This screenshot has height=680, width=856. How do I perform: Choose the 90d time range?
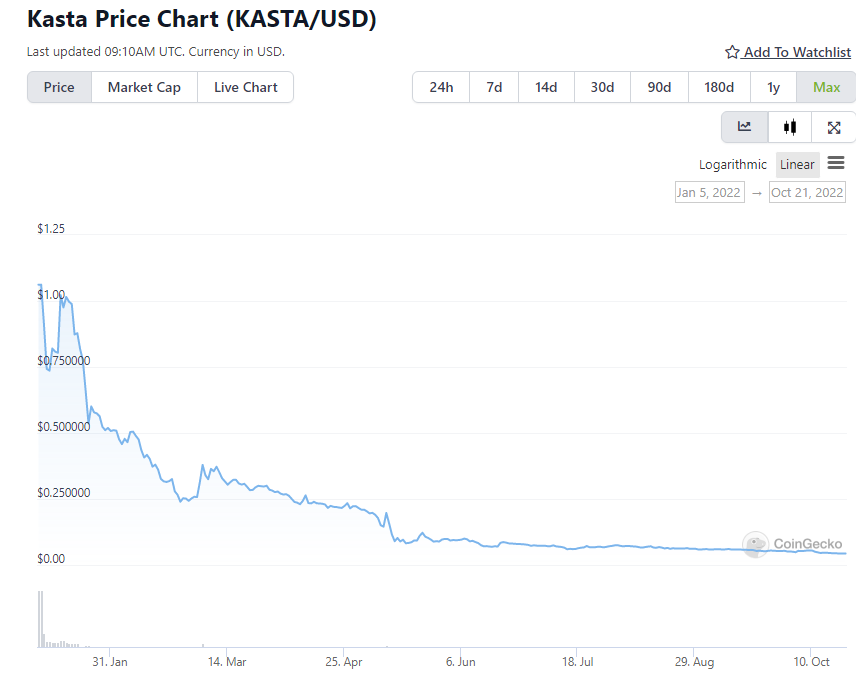(x=659, y=87)
